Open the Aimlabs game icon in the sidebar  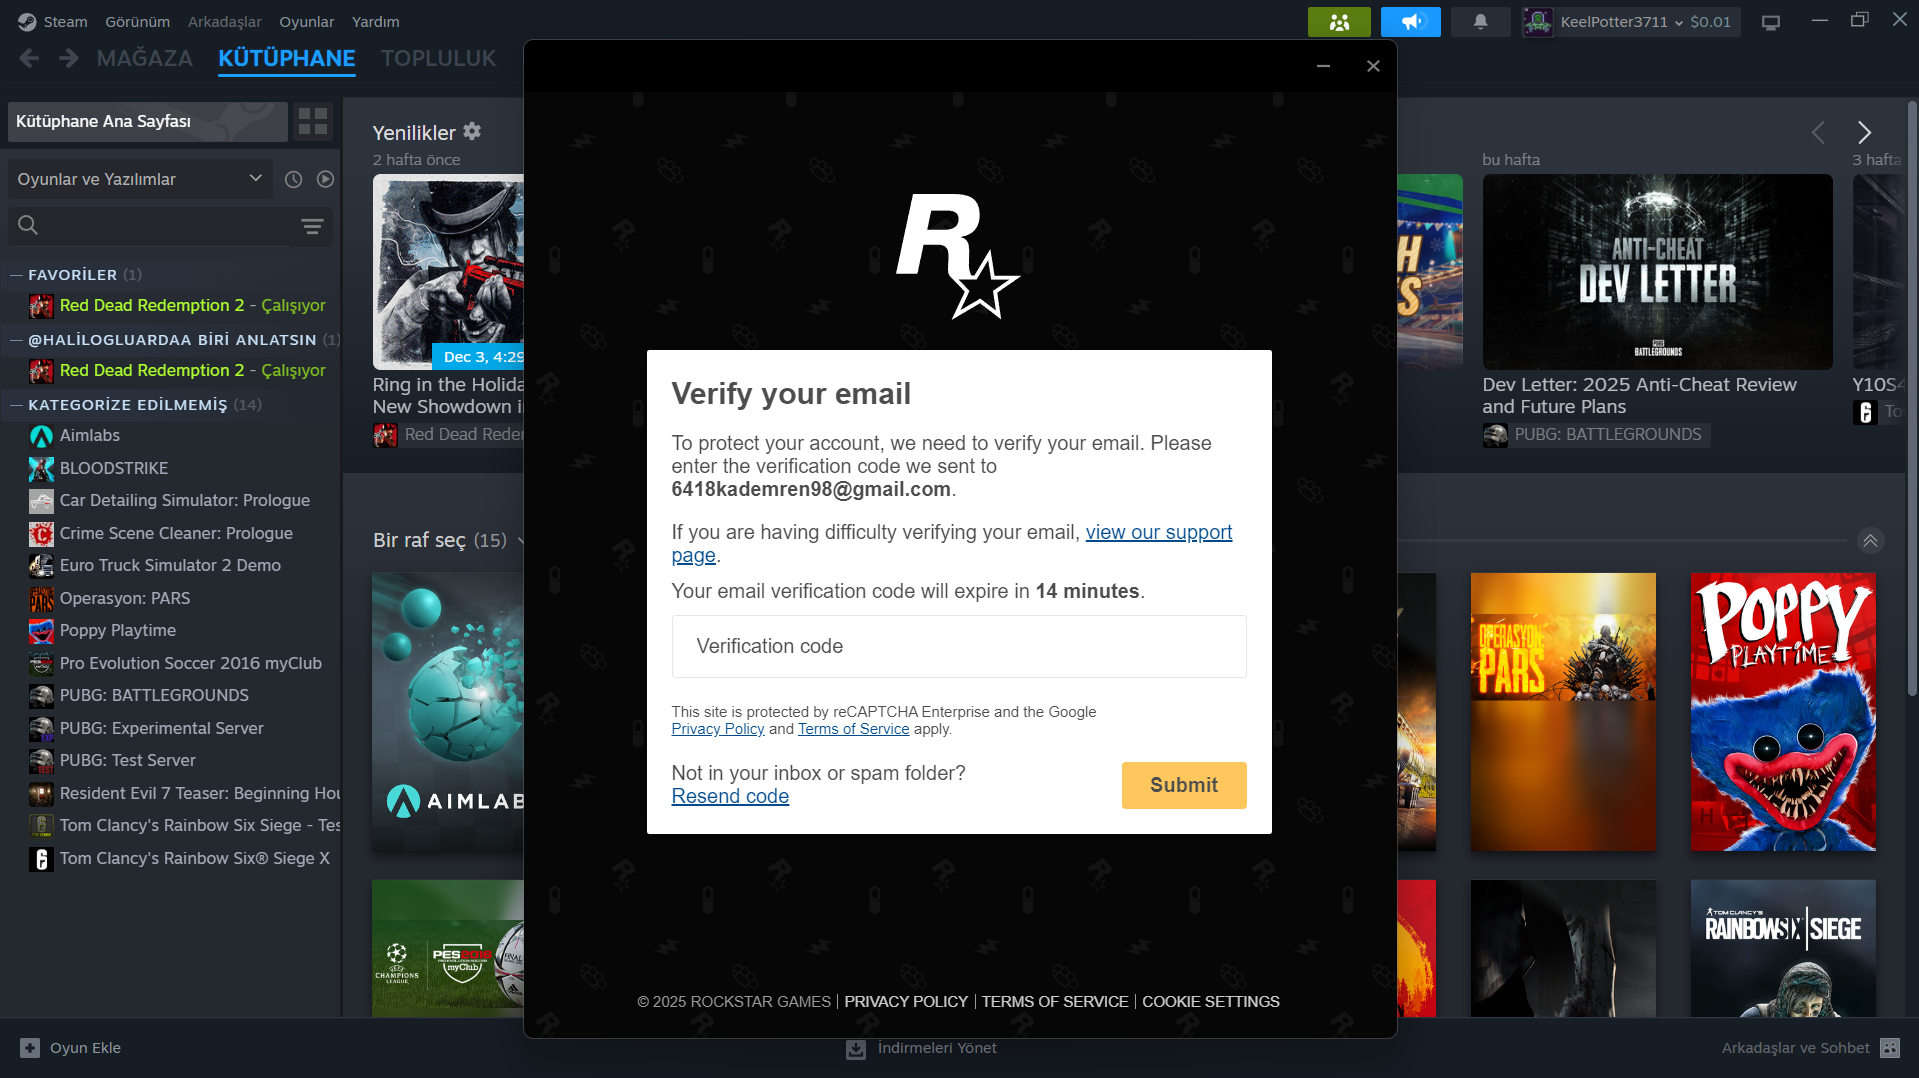click(41, 436)
